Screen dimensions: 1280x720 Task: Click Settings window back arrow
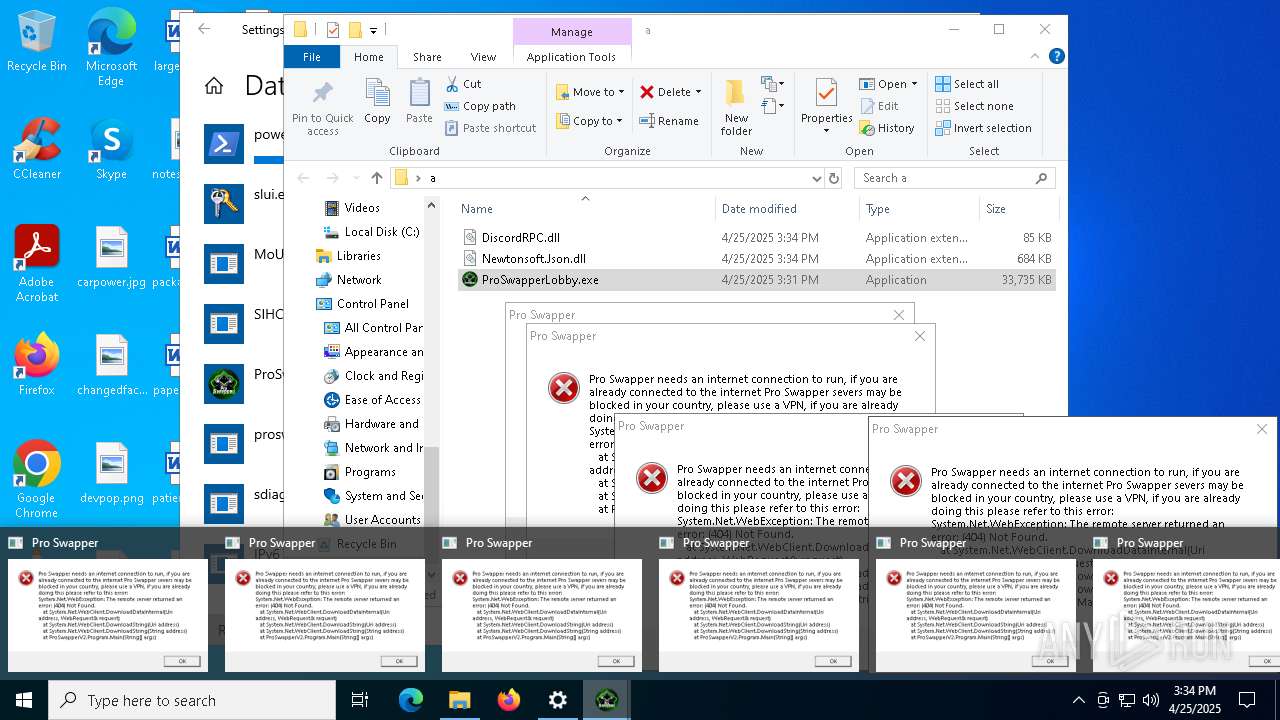coord(204,29)
